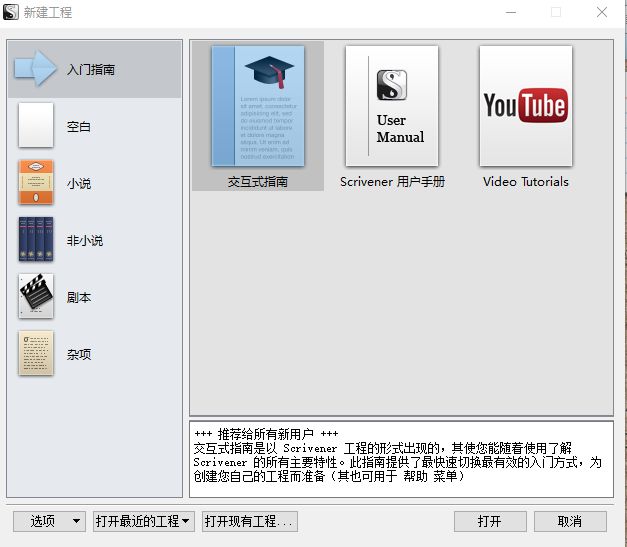This screenshot has width=627, height=547.
Task: Expand the 打开最近的工程 dropdown
Action: [144, 521]
